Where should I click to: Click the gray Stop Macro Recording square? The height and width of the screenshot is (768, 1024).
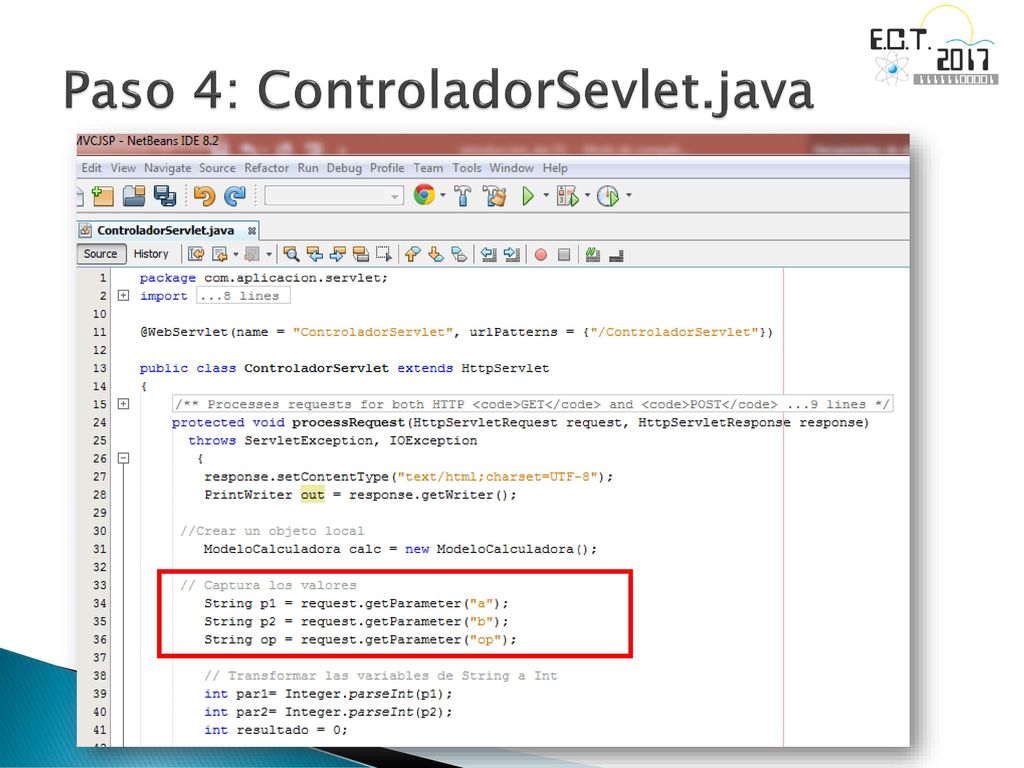point(564,255)
